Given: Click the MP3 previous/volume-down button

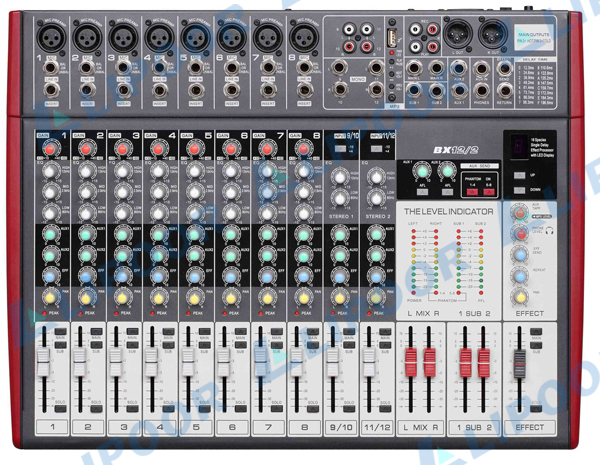Looking at the screenshot, I should click(x=392, y=86).
